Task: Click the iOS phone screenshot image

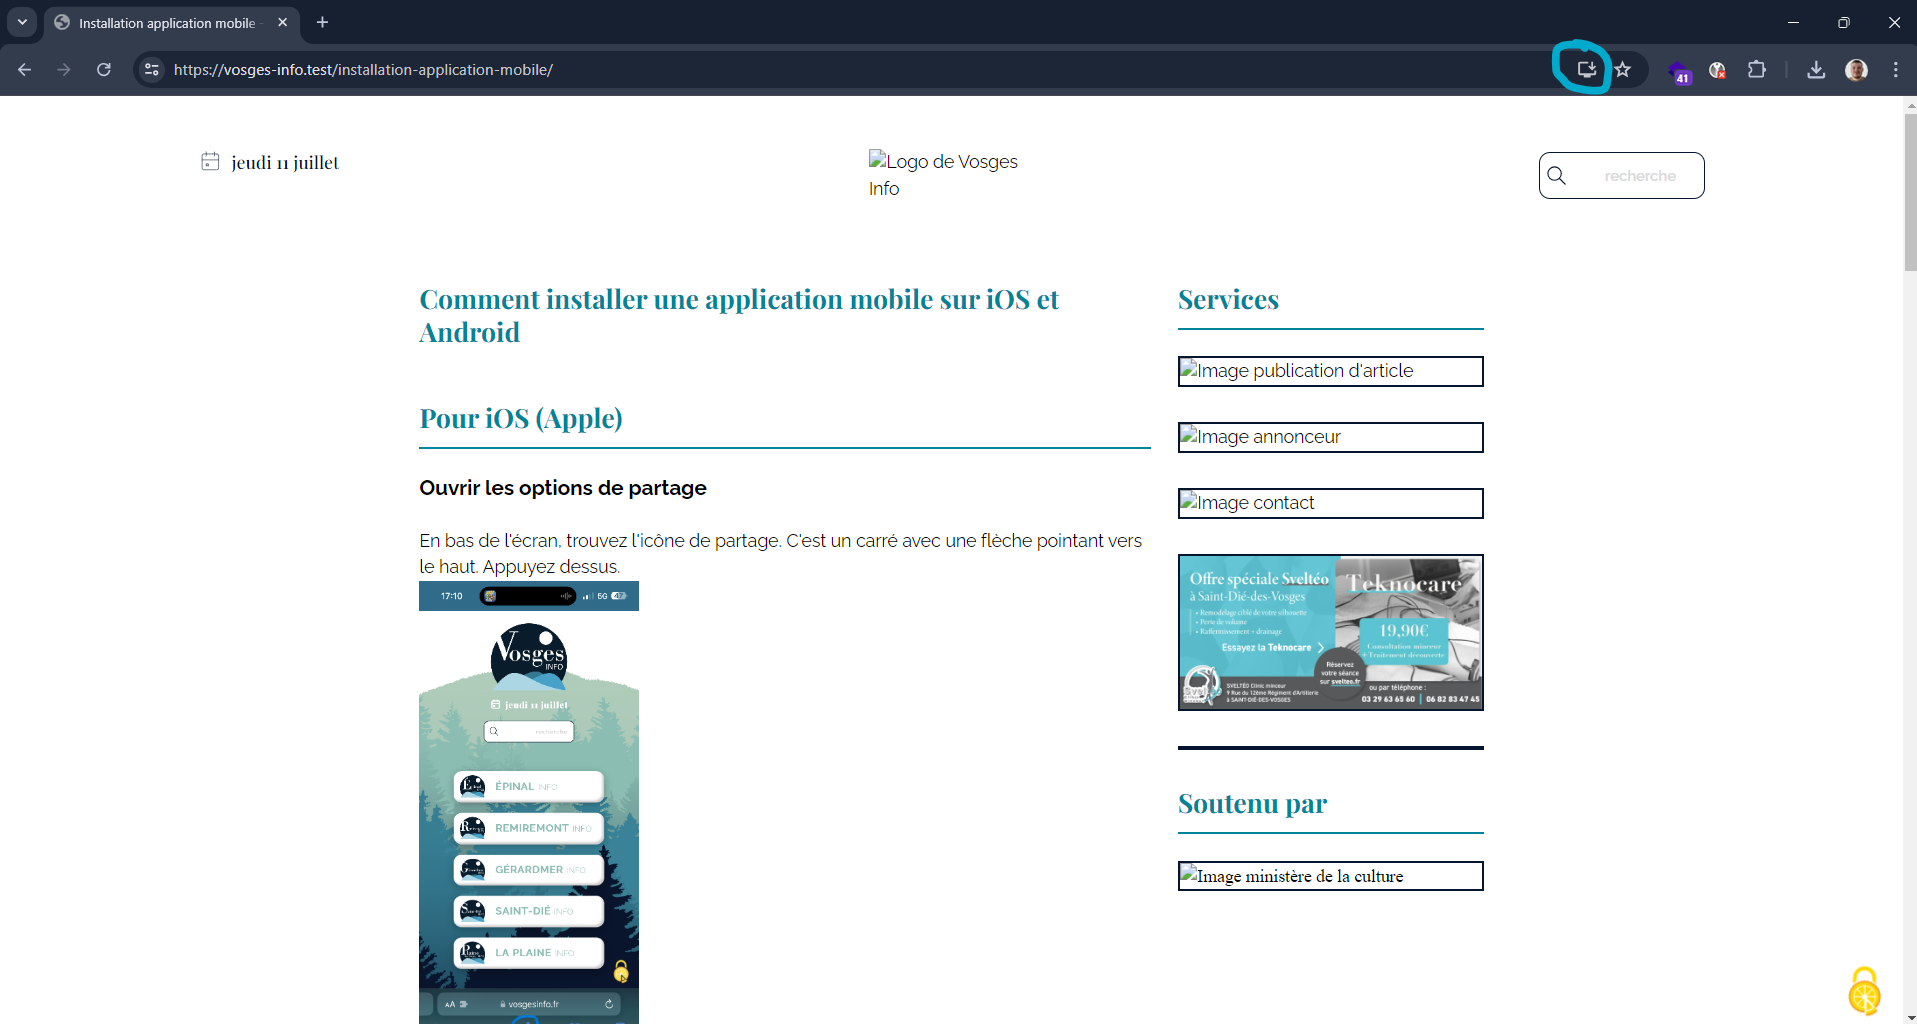Action: [x=529, y=802]
